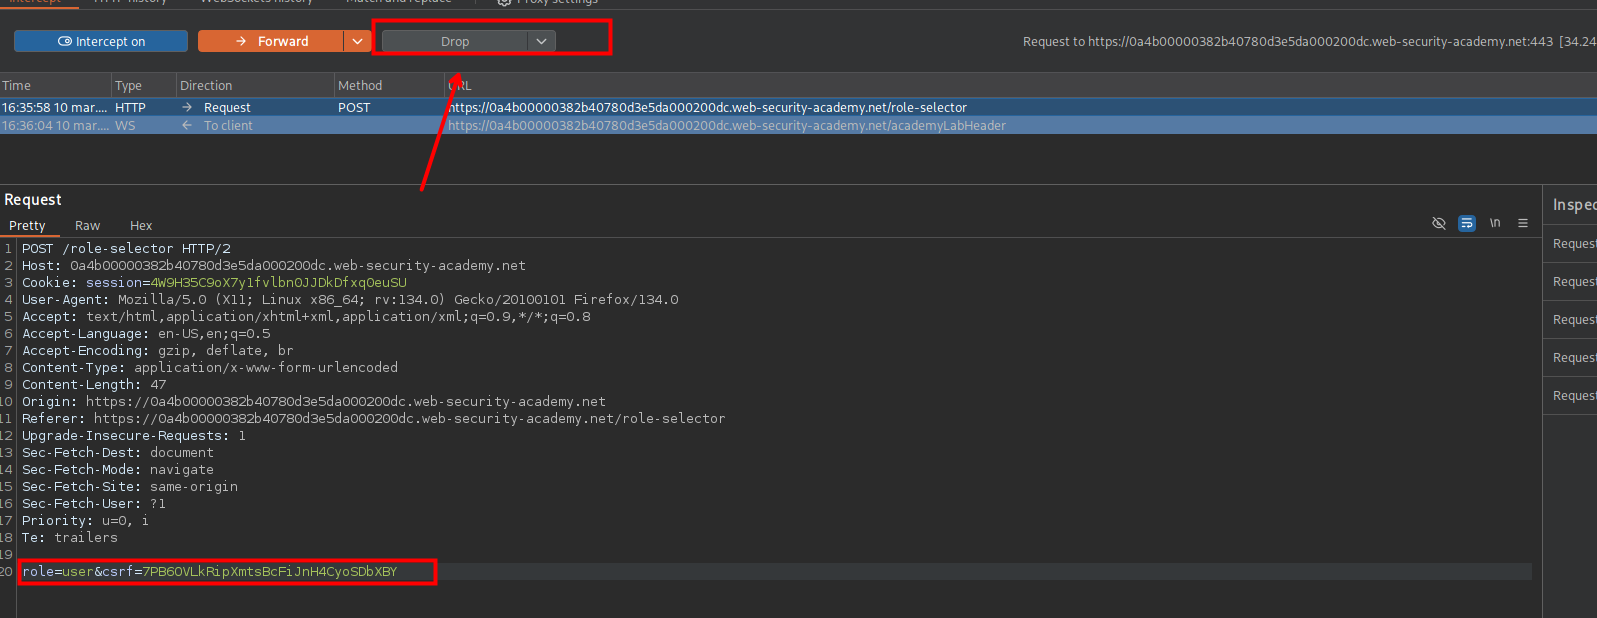This screenshot has width=1597, height=618.
Task: Switch to the Hex request tab
Action: tap(141, 226)
